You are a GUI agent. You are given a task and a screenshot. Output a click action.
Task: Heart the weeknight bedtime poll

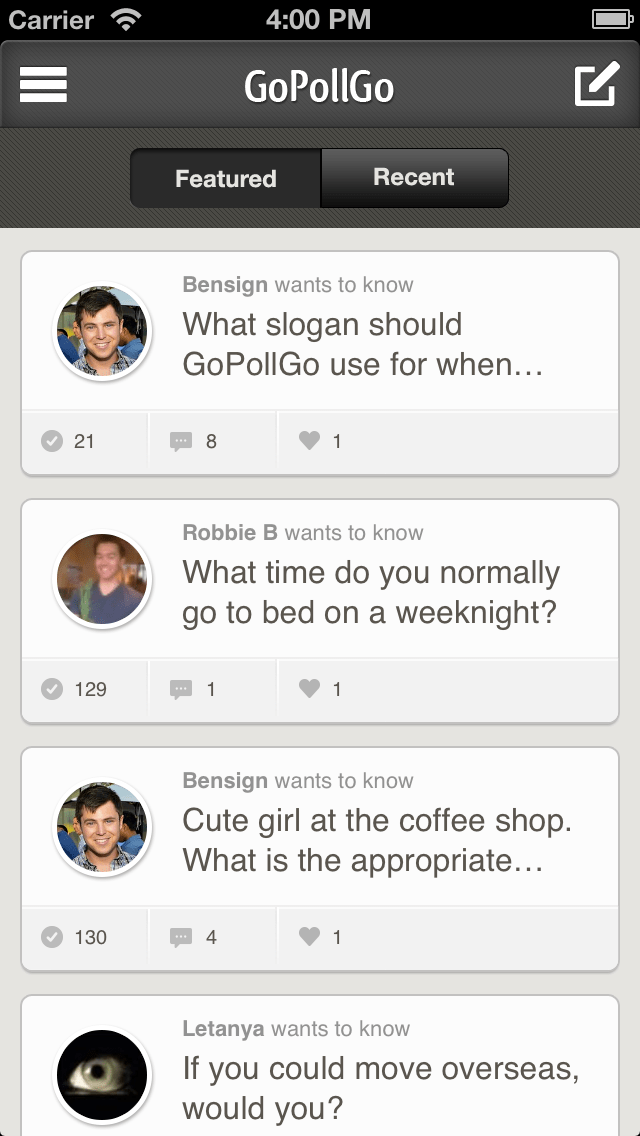pos(310,689)
